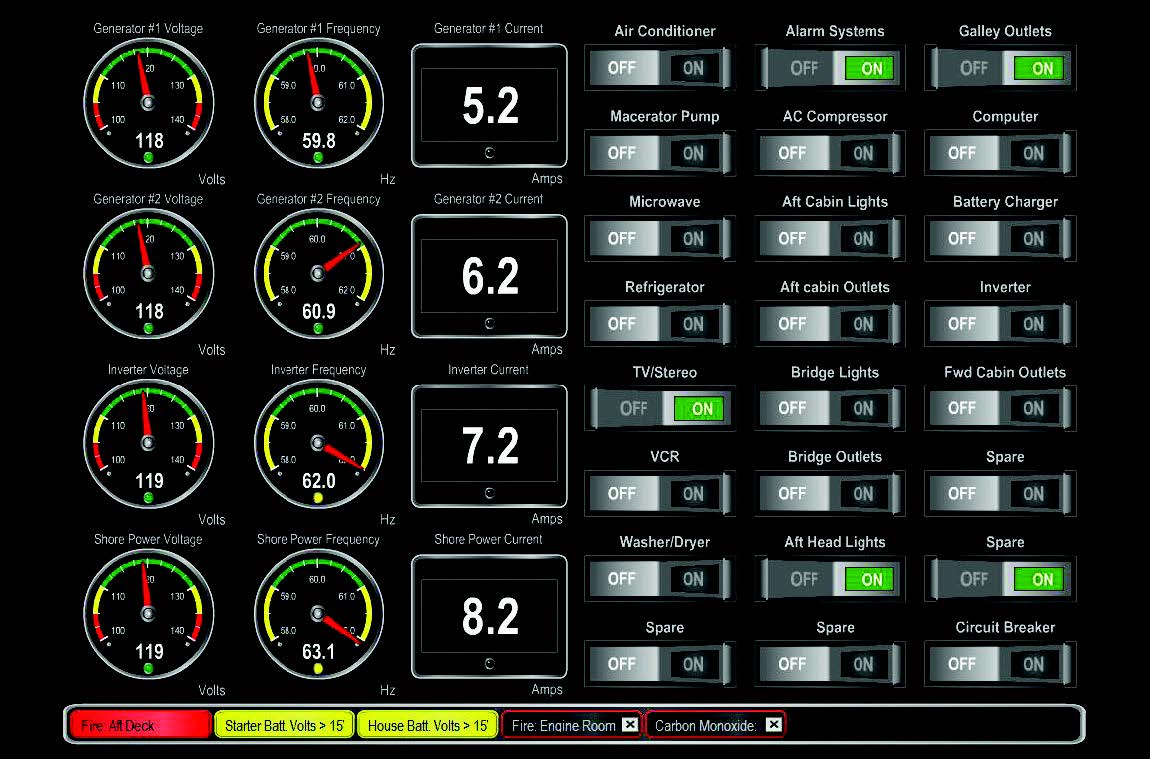Open the Shore Power Voltage gauge

[x=149, y=614]
